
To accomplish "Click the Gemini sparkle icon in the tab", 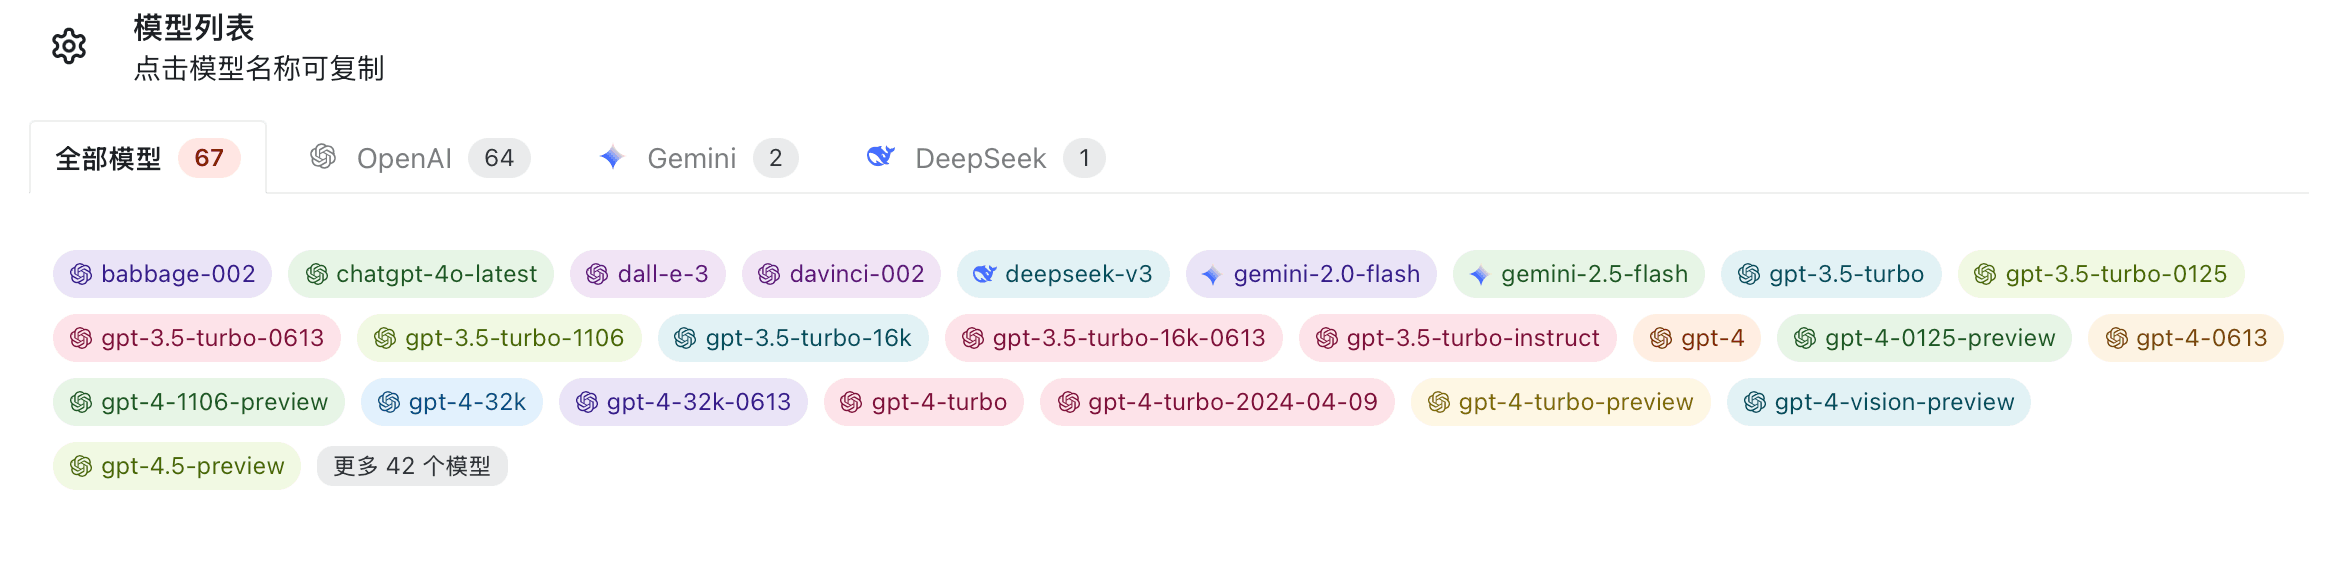I will tap(612, 157).
